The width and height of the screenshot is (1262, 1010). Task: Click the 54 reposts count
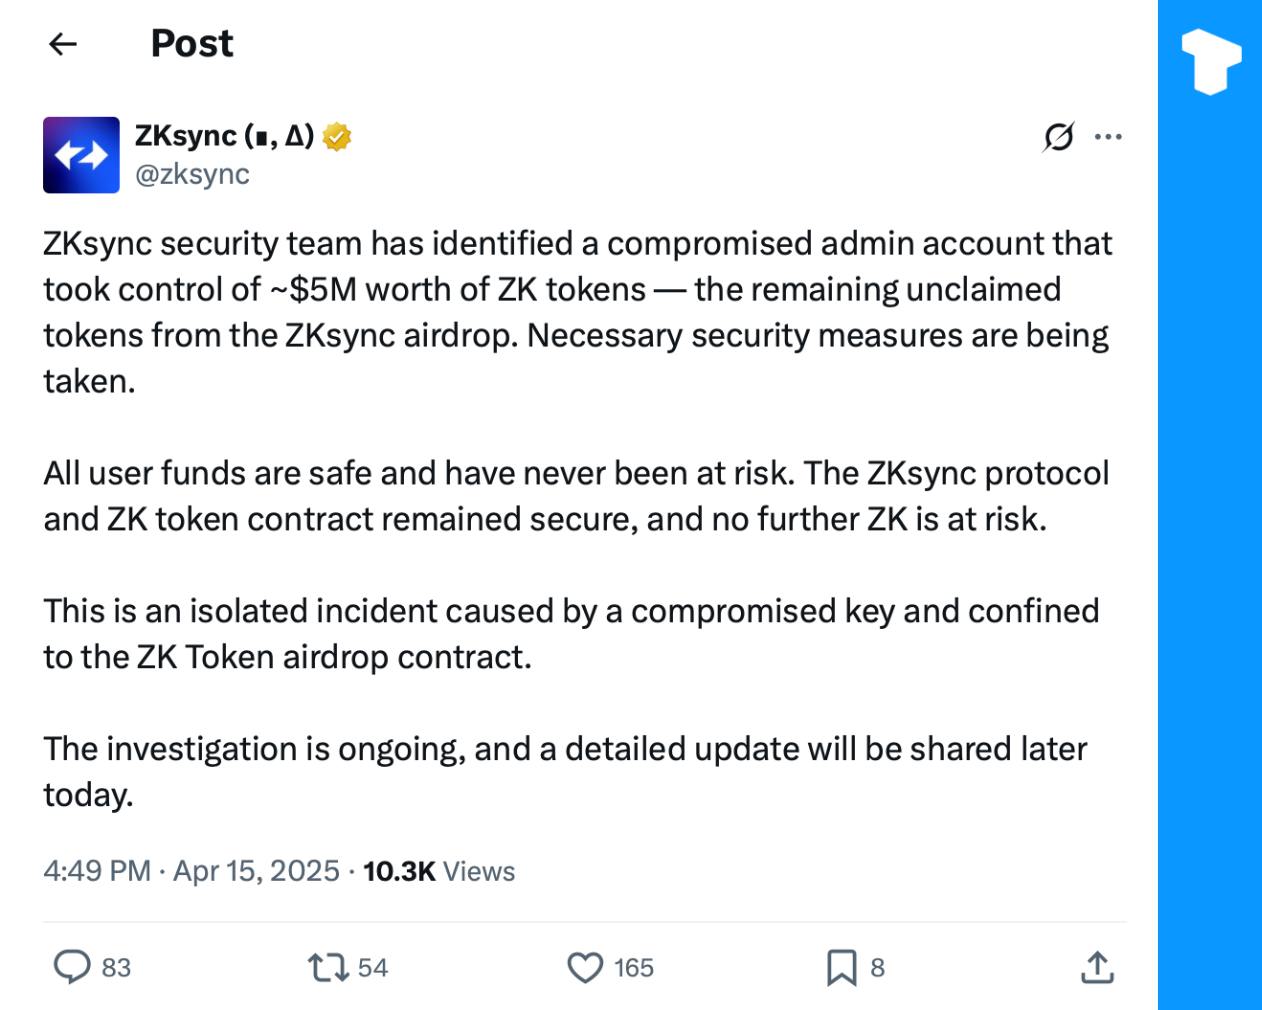(x=373, y=968)
